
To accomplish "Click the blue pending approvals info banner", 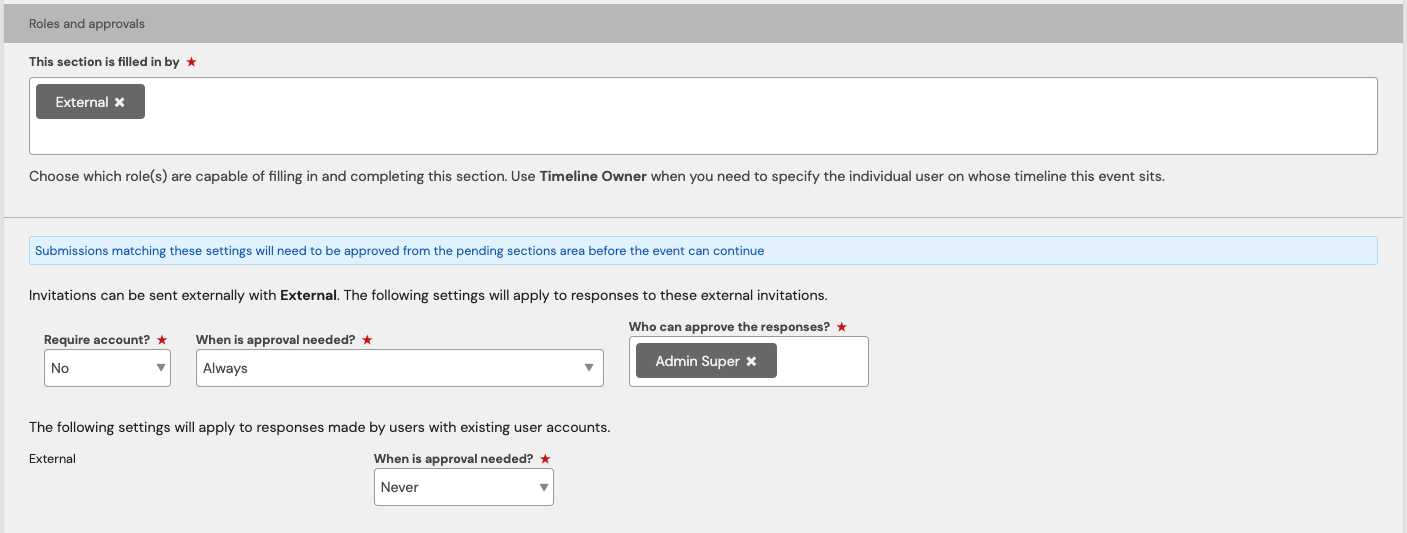I will [x=702, y=251].
